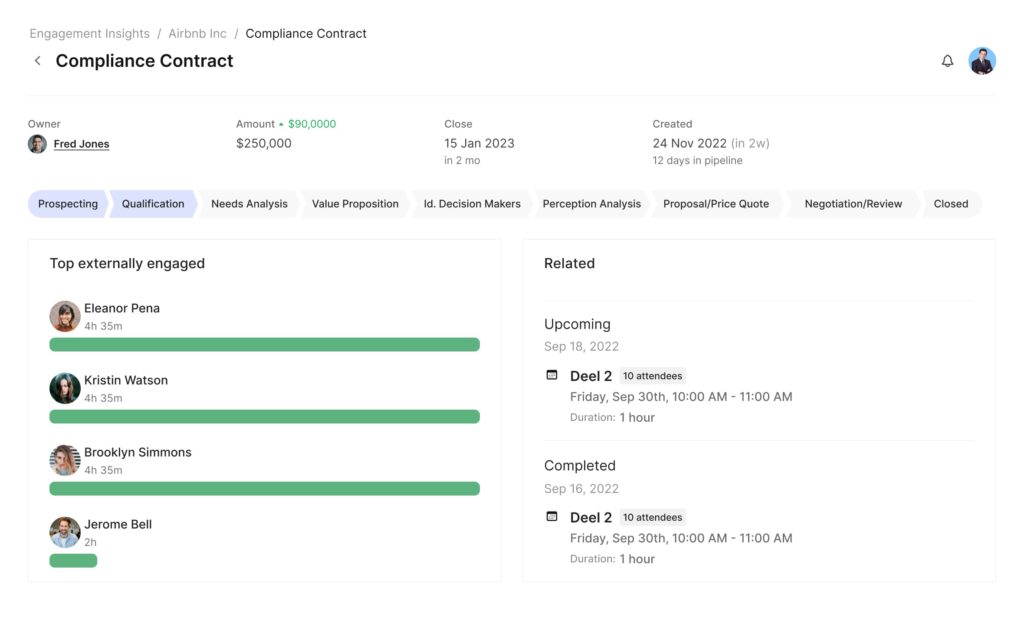Click the calendar icon in the Completed section
The image size is (1024, 637).
[551, 516]
